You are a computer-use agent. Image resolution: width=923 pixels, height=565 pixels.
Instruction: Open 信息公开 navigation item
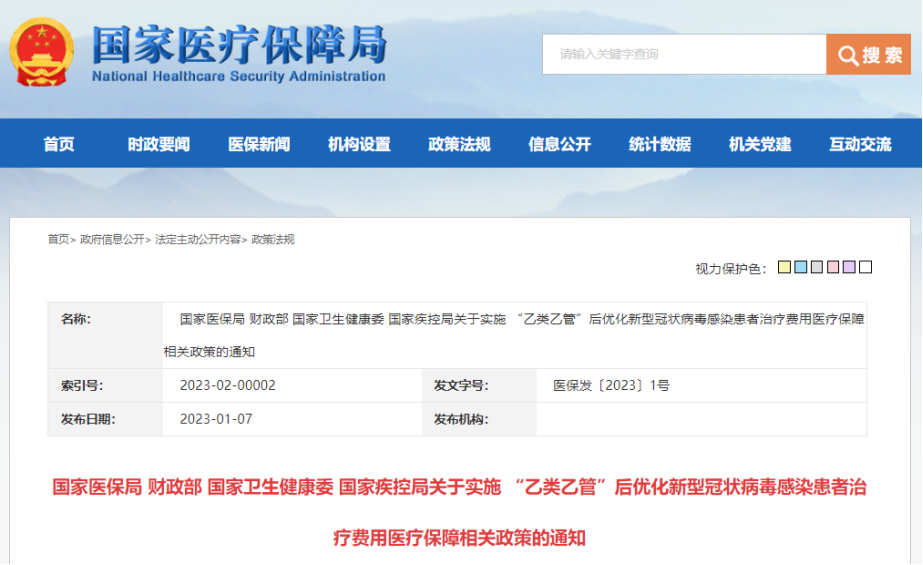560,144
